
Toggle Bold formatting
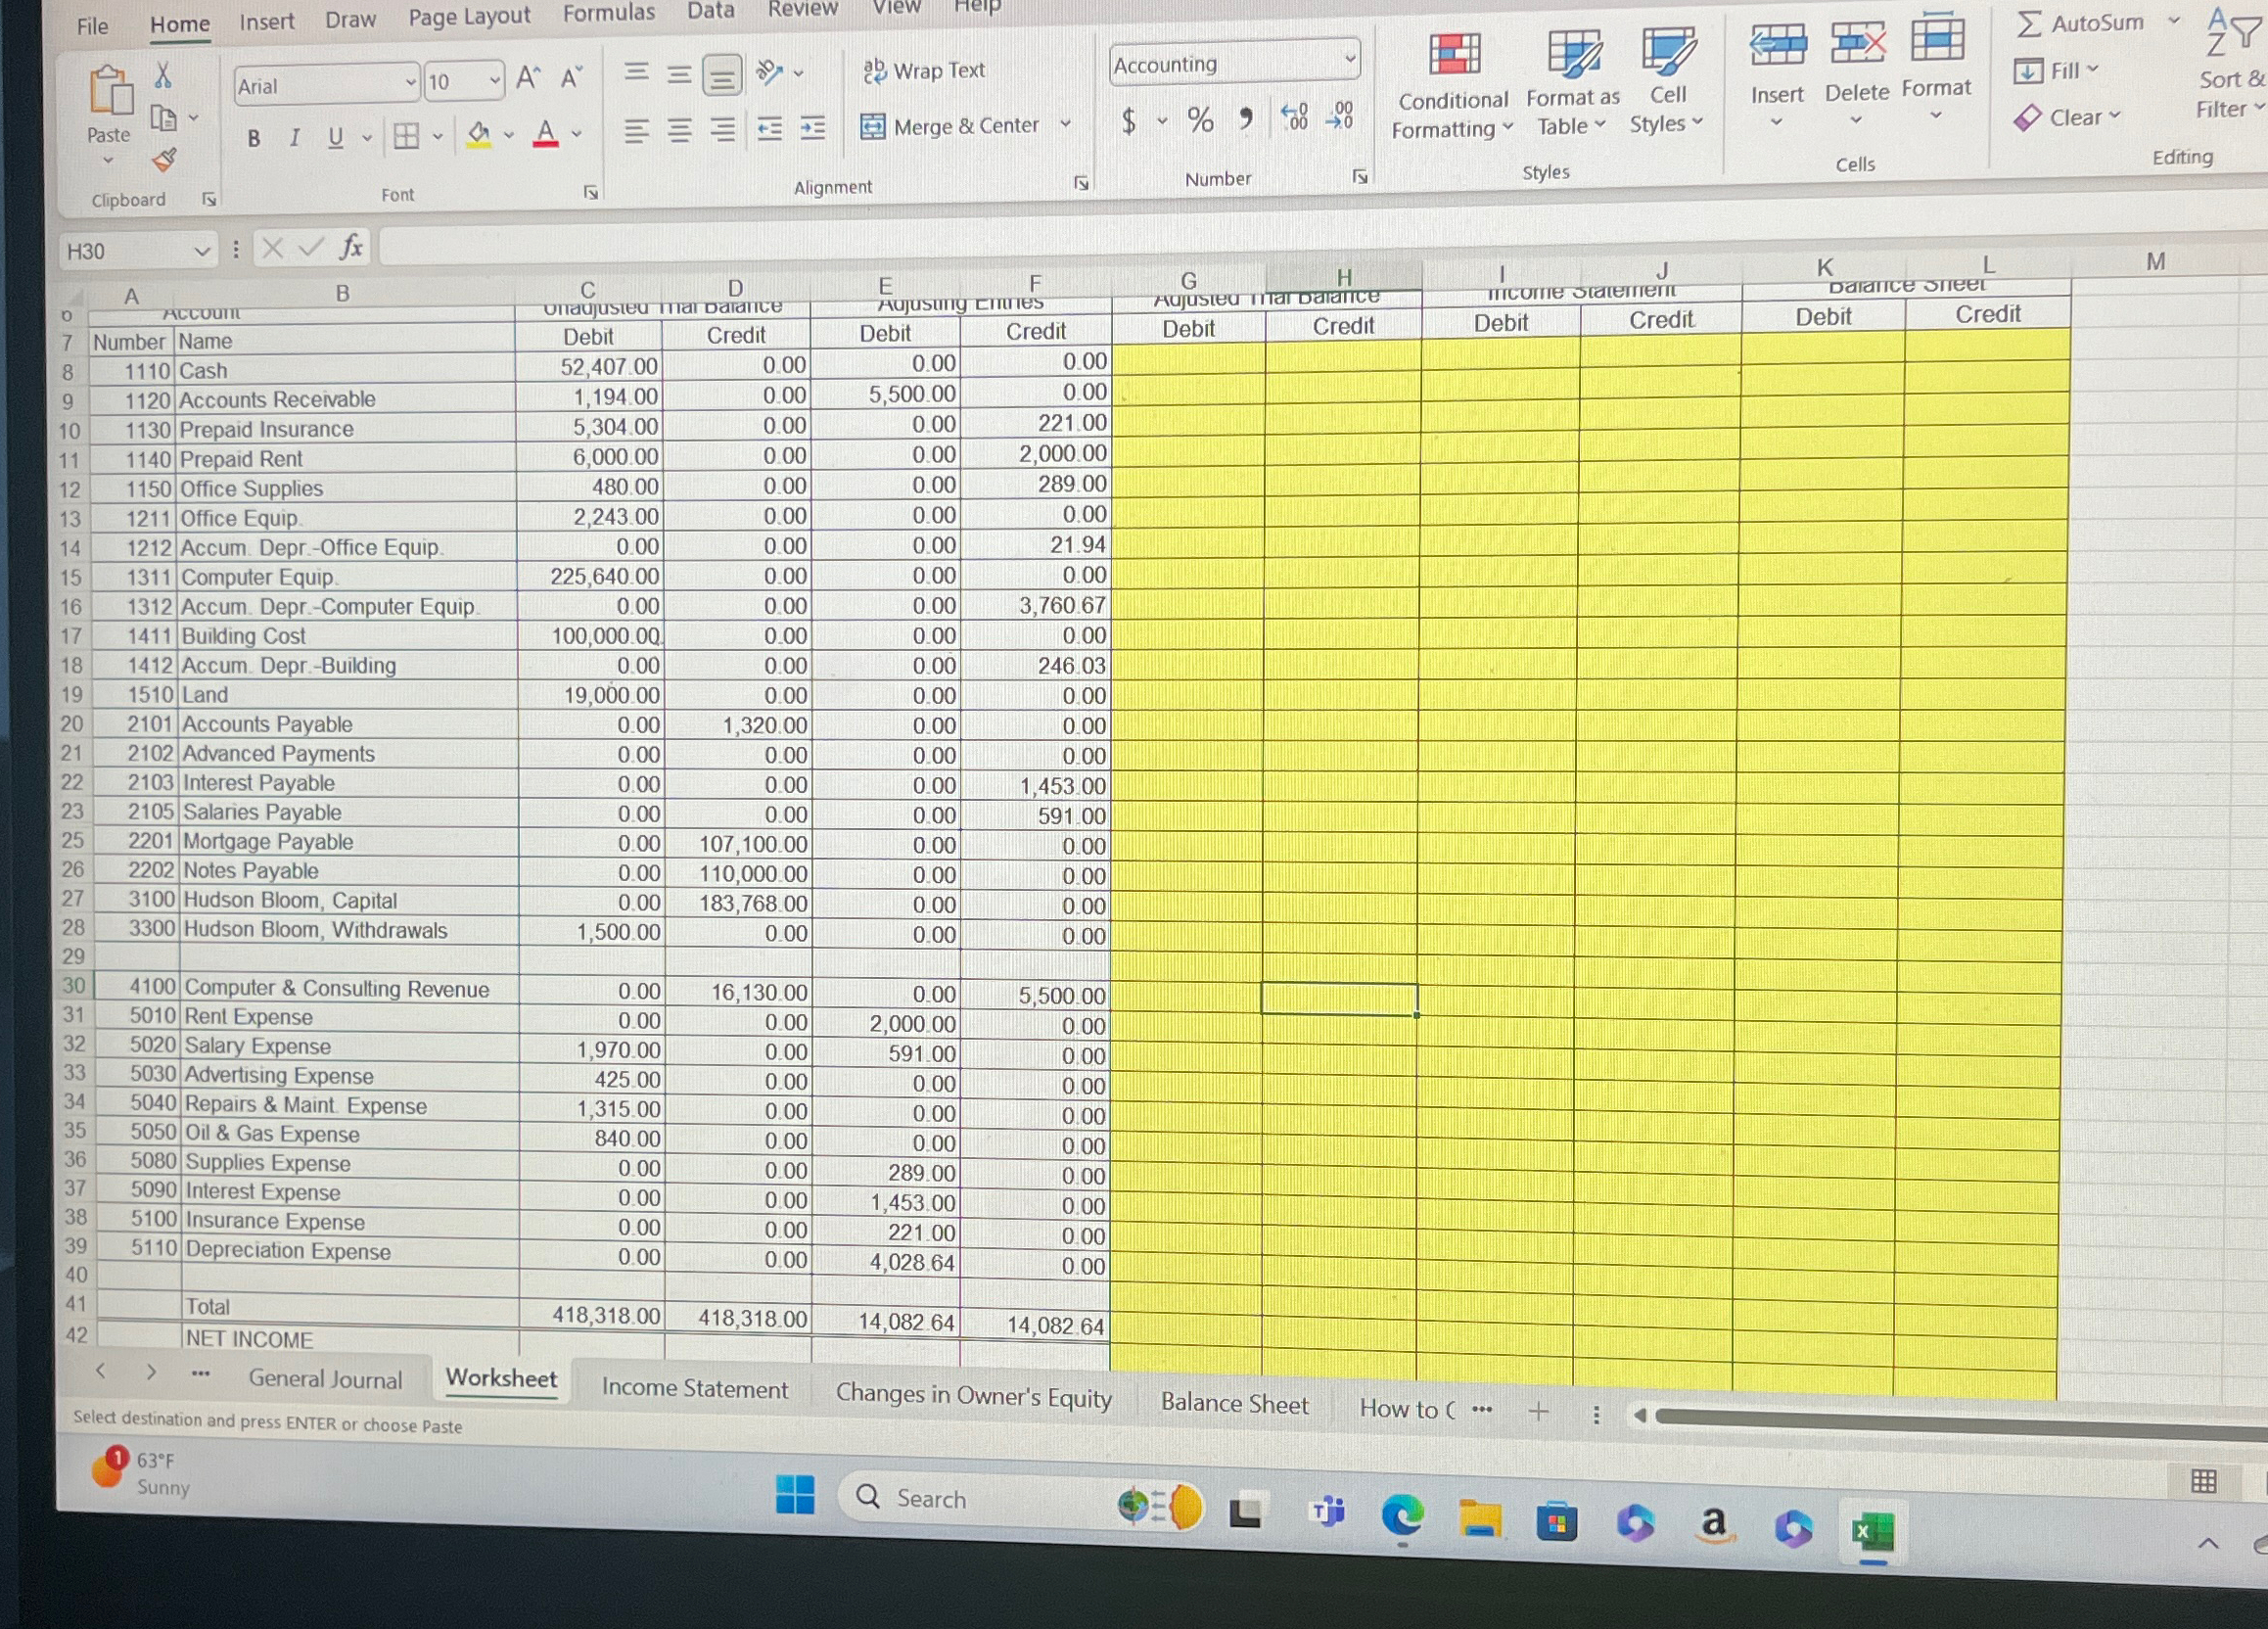(254, 138)
